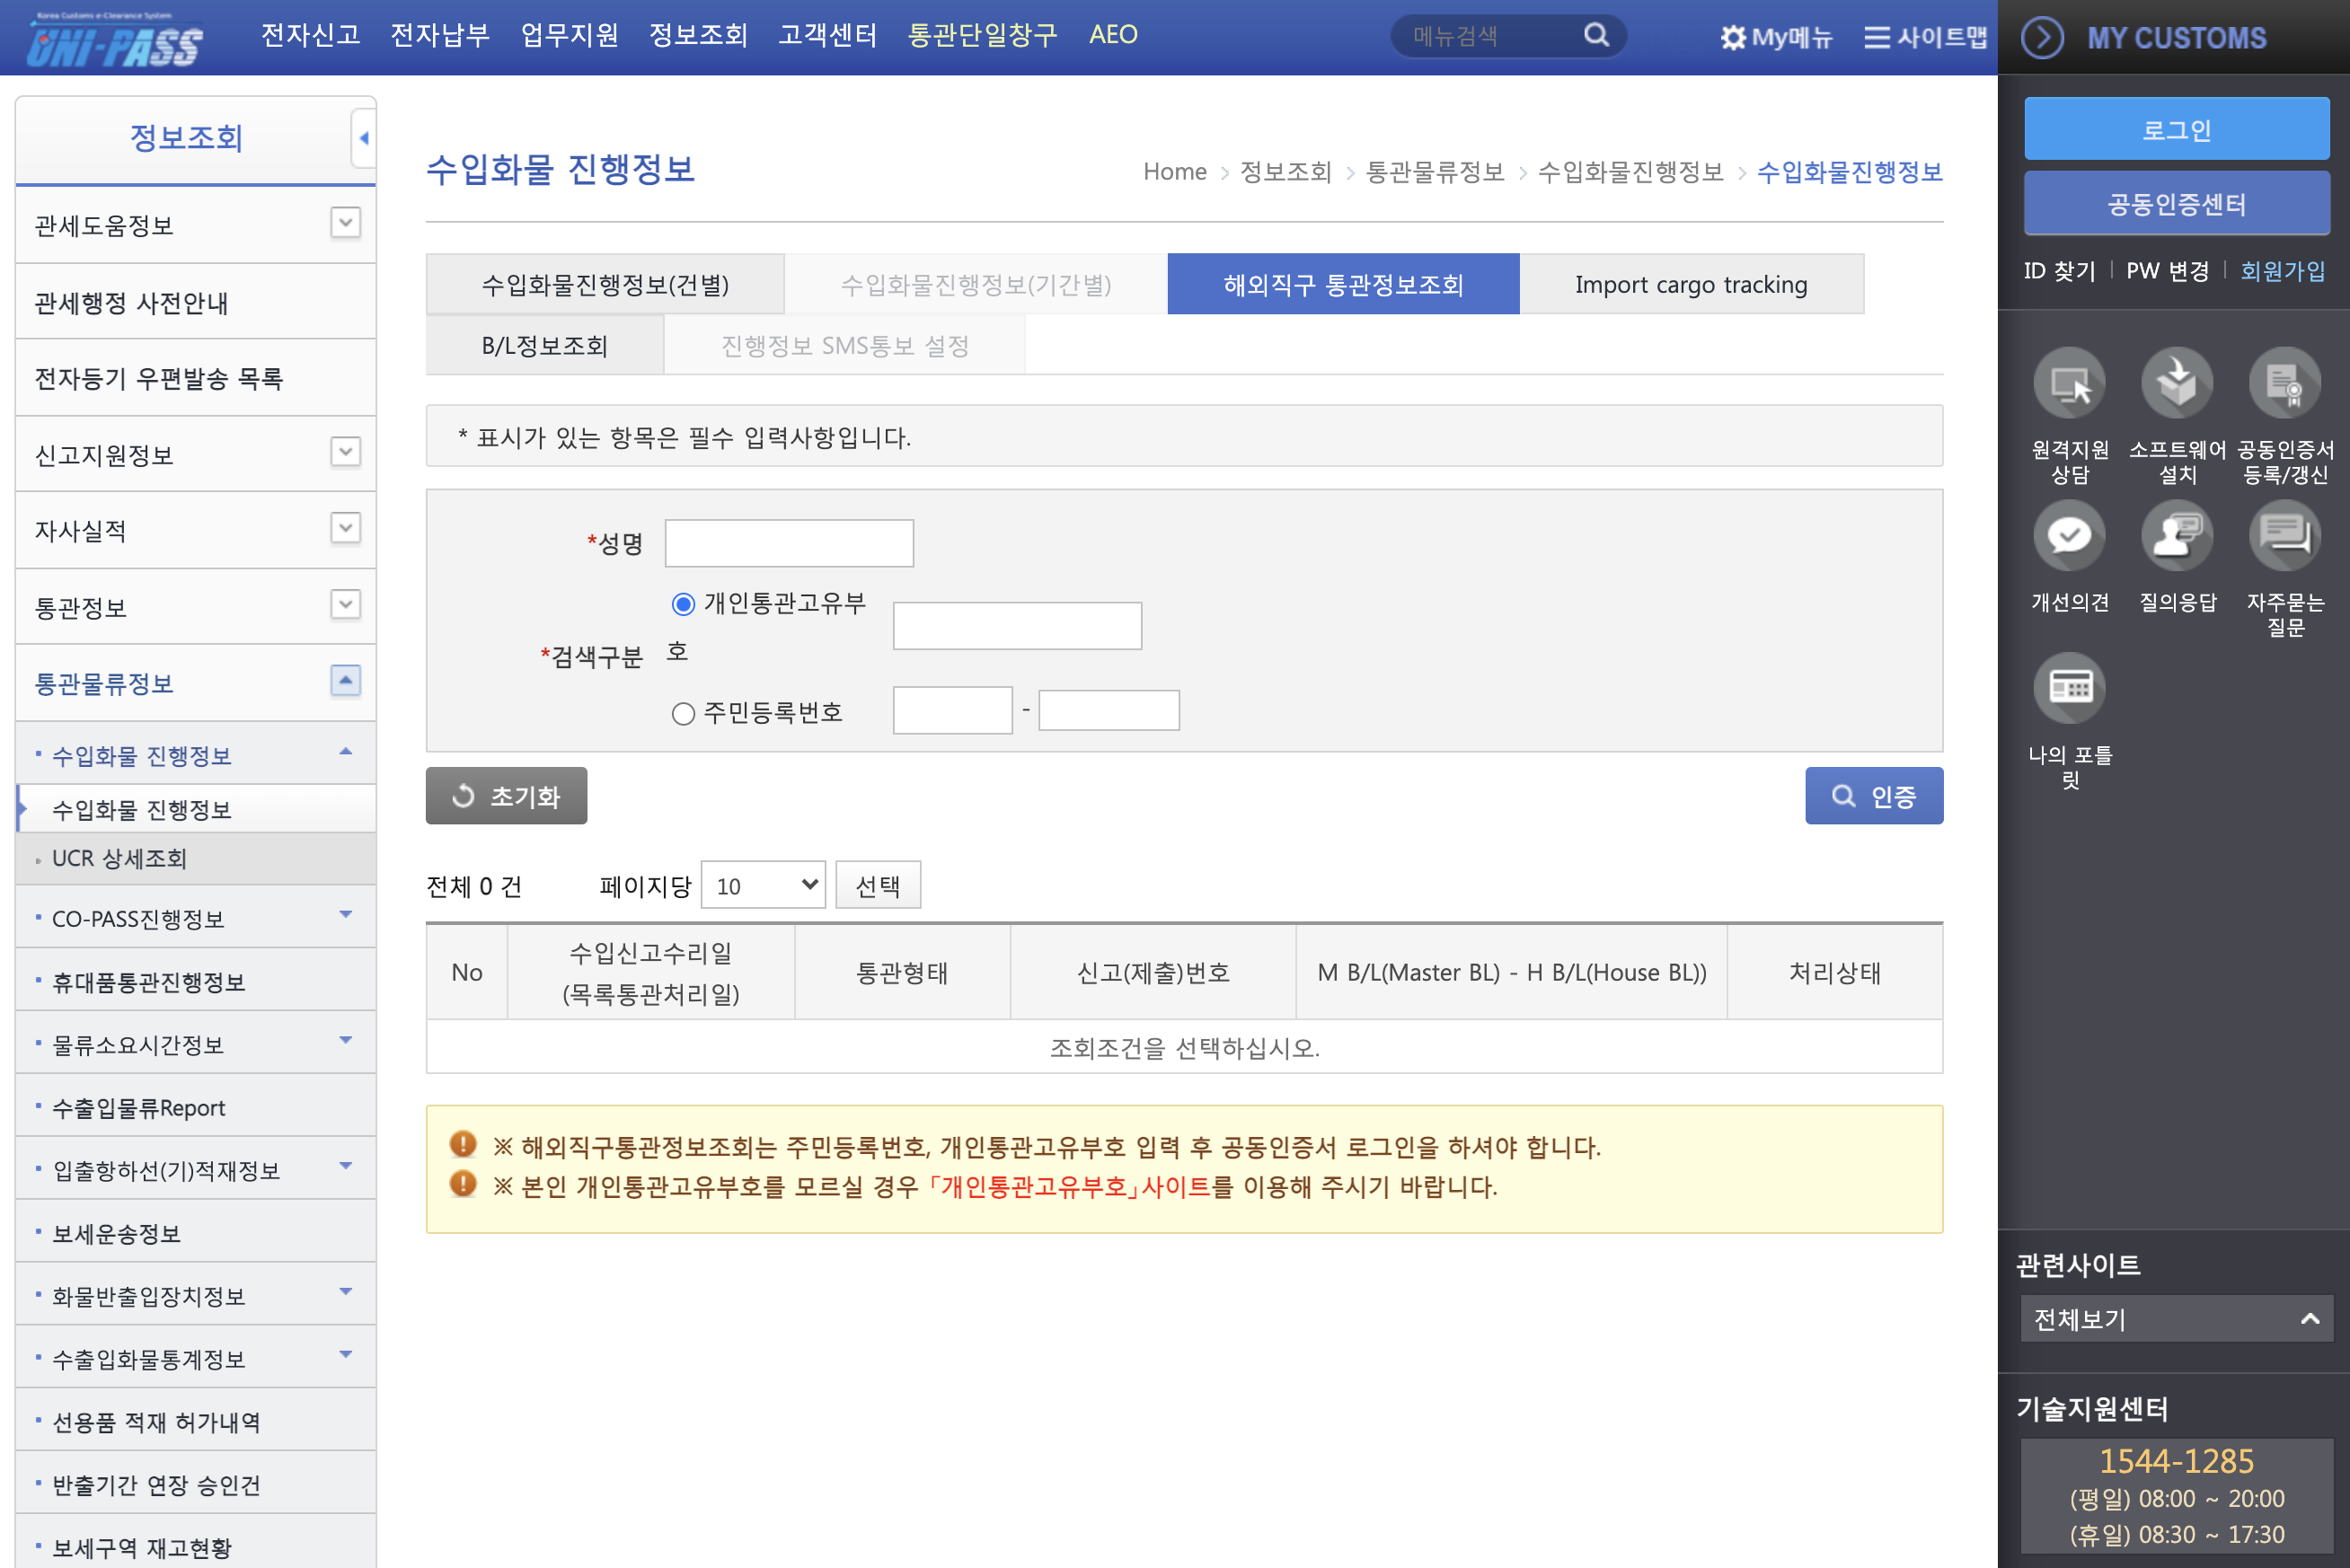Click the 나의 포틀릿 icon
This screenshot has width=2350, height=1568.
point(2069,688)
